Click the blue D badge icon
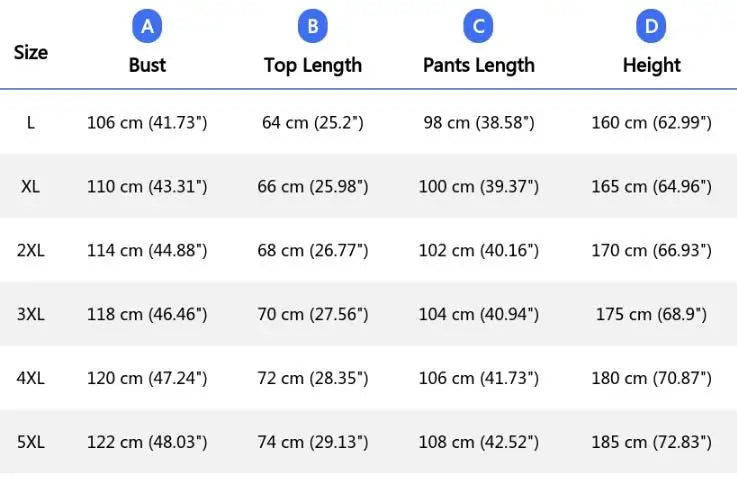The width and height of the screenshot is (737, 485). (651, 27)
